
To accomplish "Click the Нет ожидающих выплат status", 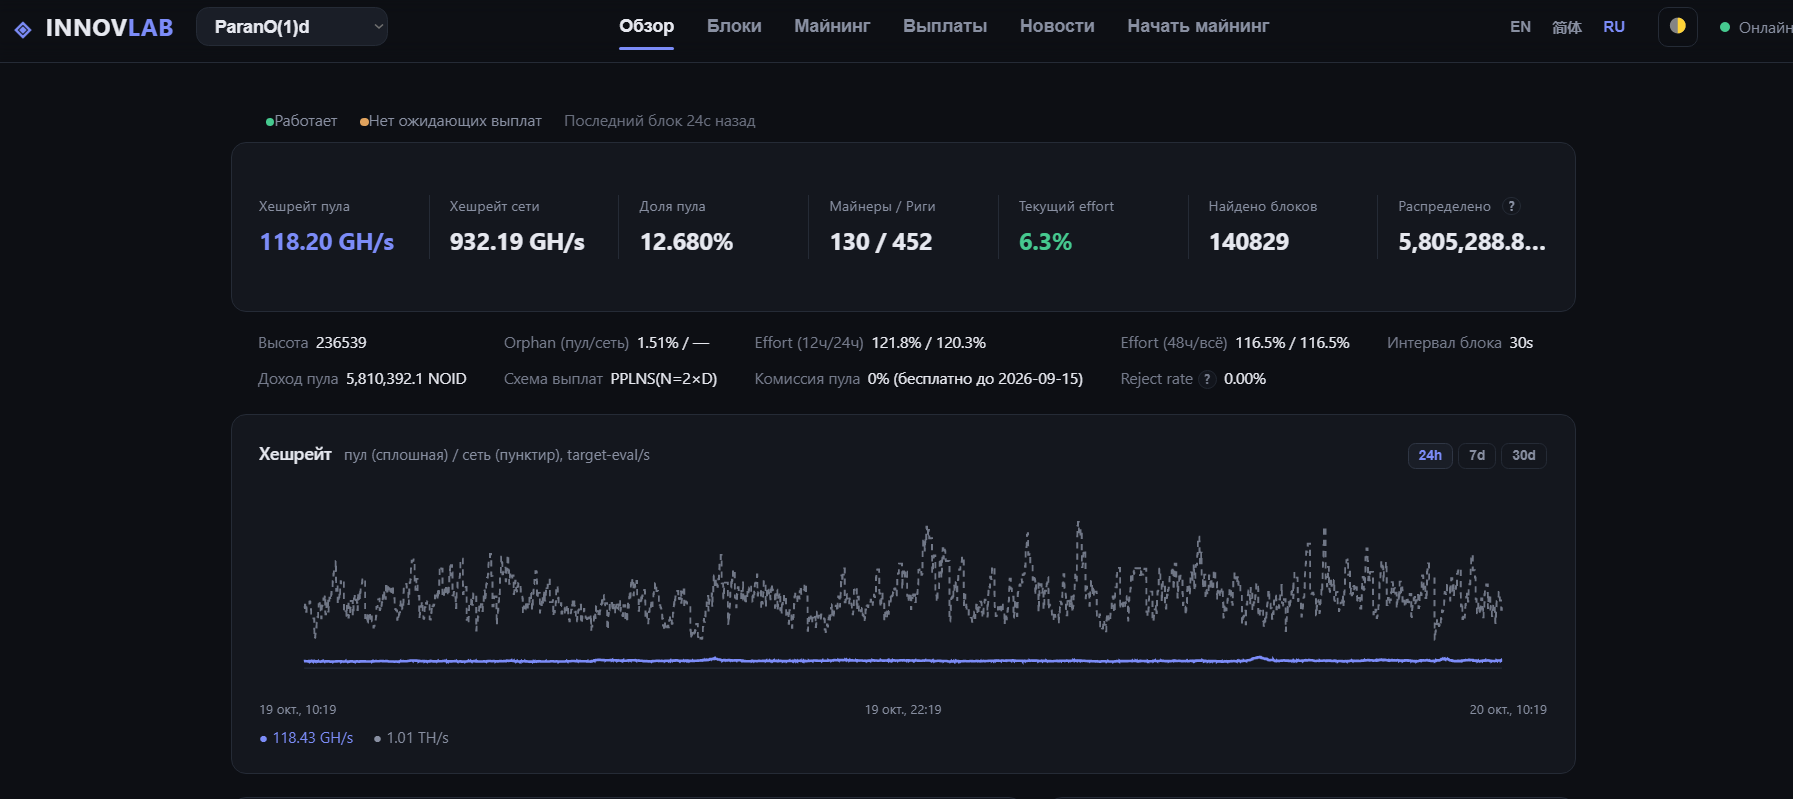I will (451, 121).
